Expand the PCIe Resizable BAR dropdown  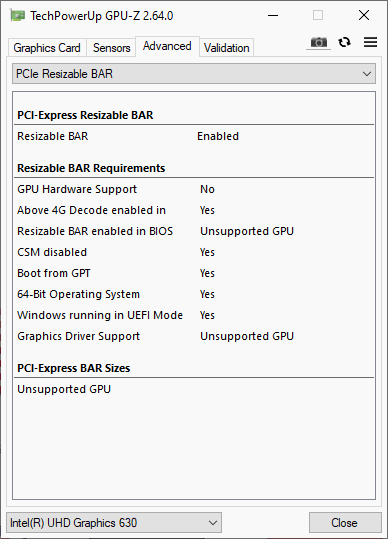point(194,74)
